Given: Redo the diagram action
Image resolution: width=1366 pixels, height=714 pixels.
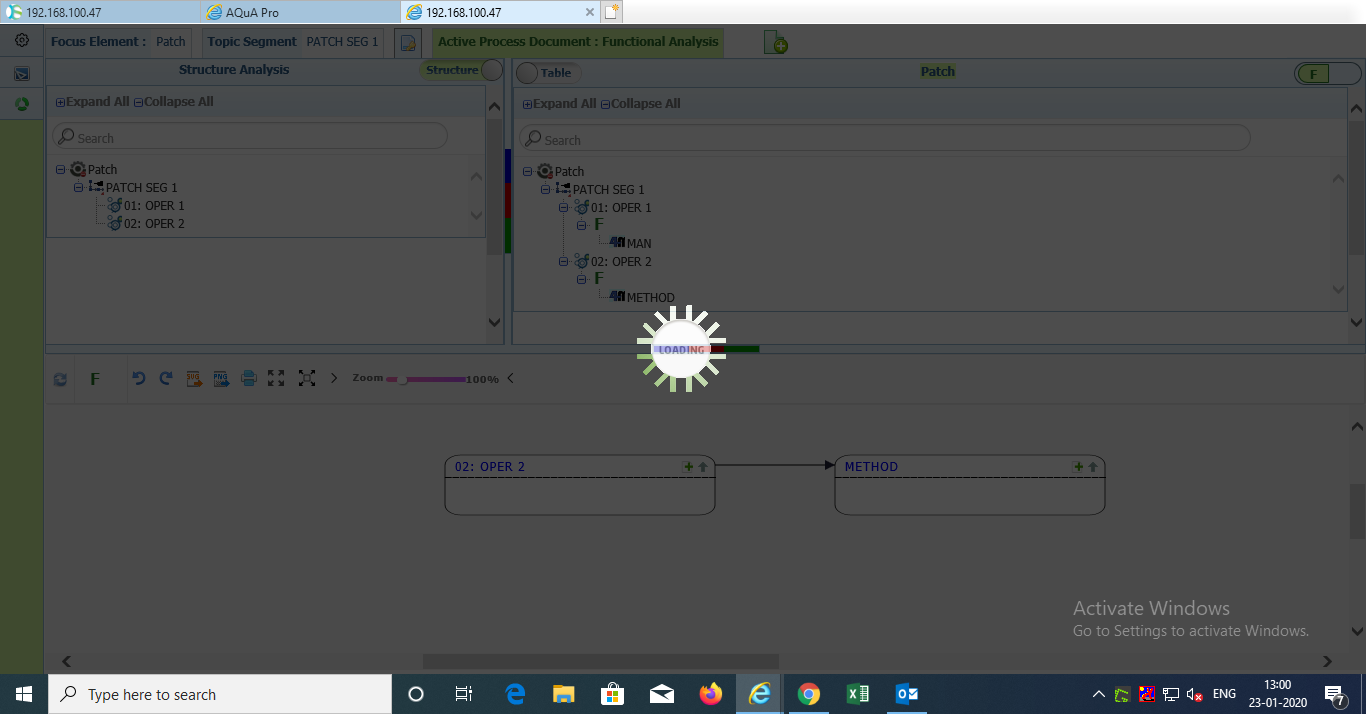Looking at the screenshot, I should 166,378.
